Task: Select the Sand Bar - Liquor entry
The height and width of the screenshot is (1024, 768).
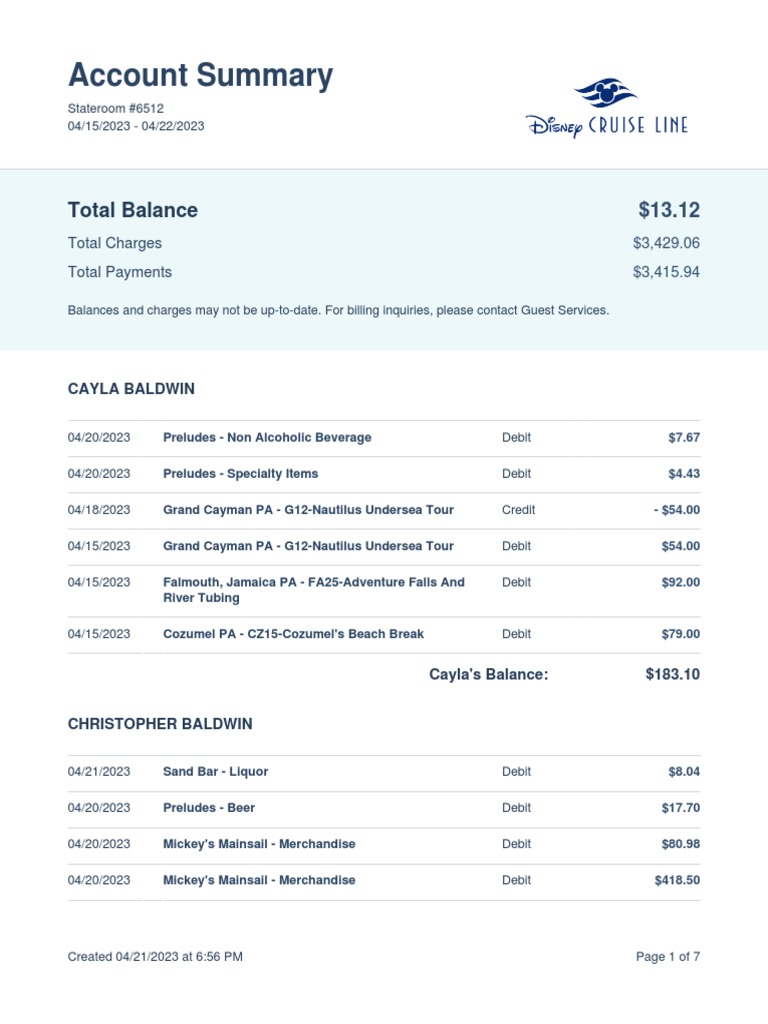Action: tap(215, 772)
